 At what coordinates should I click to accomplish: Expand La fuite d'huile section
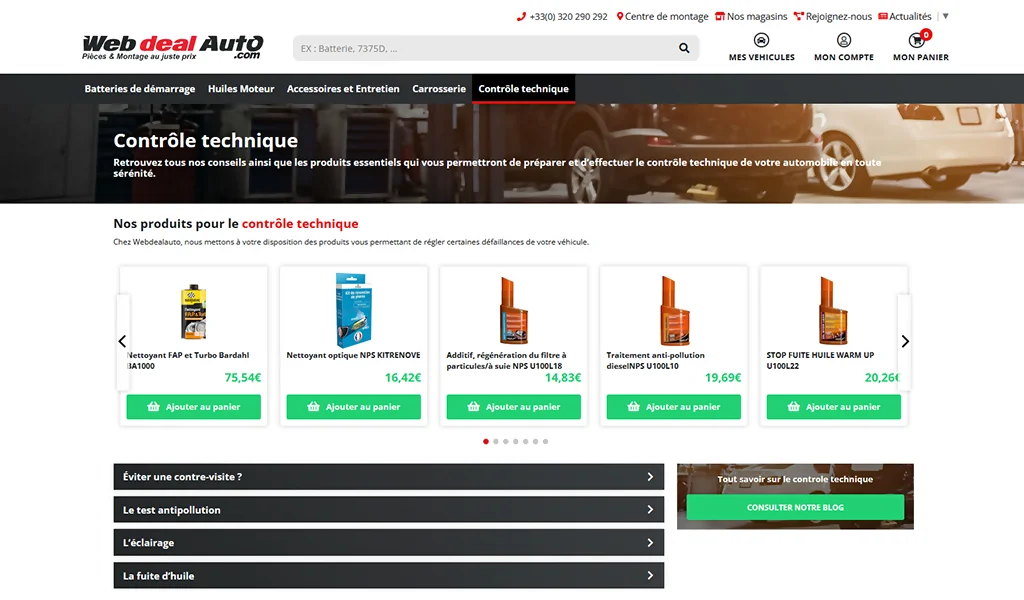(x=388, y=576)
